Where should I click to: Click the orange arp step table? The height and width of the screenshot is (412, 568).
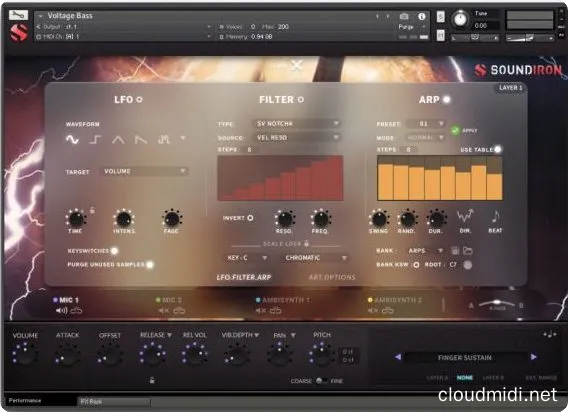coord(439,178)
